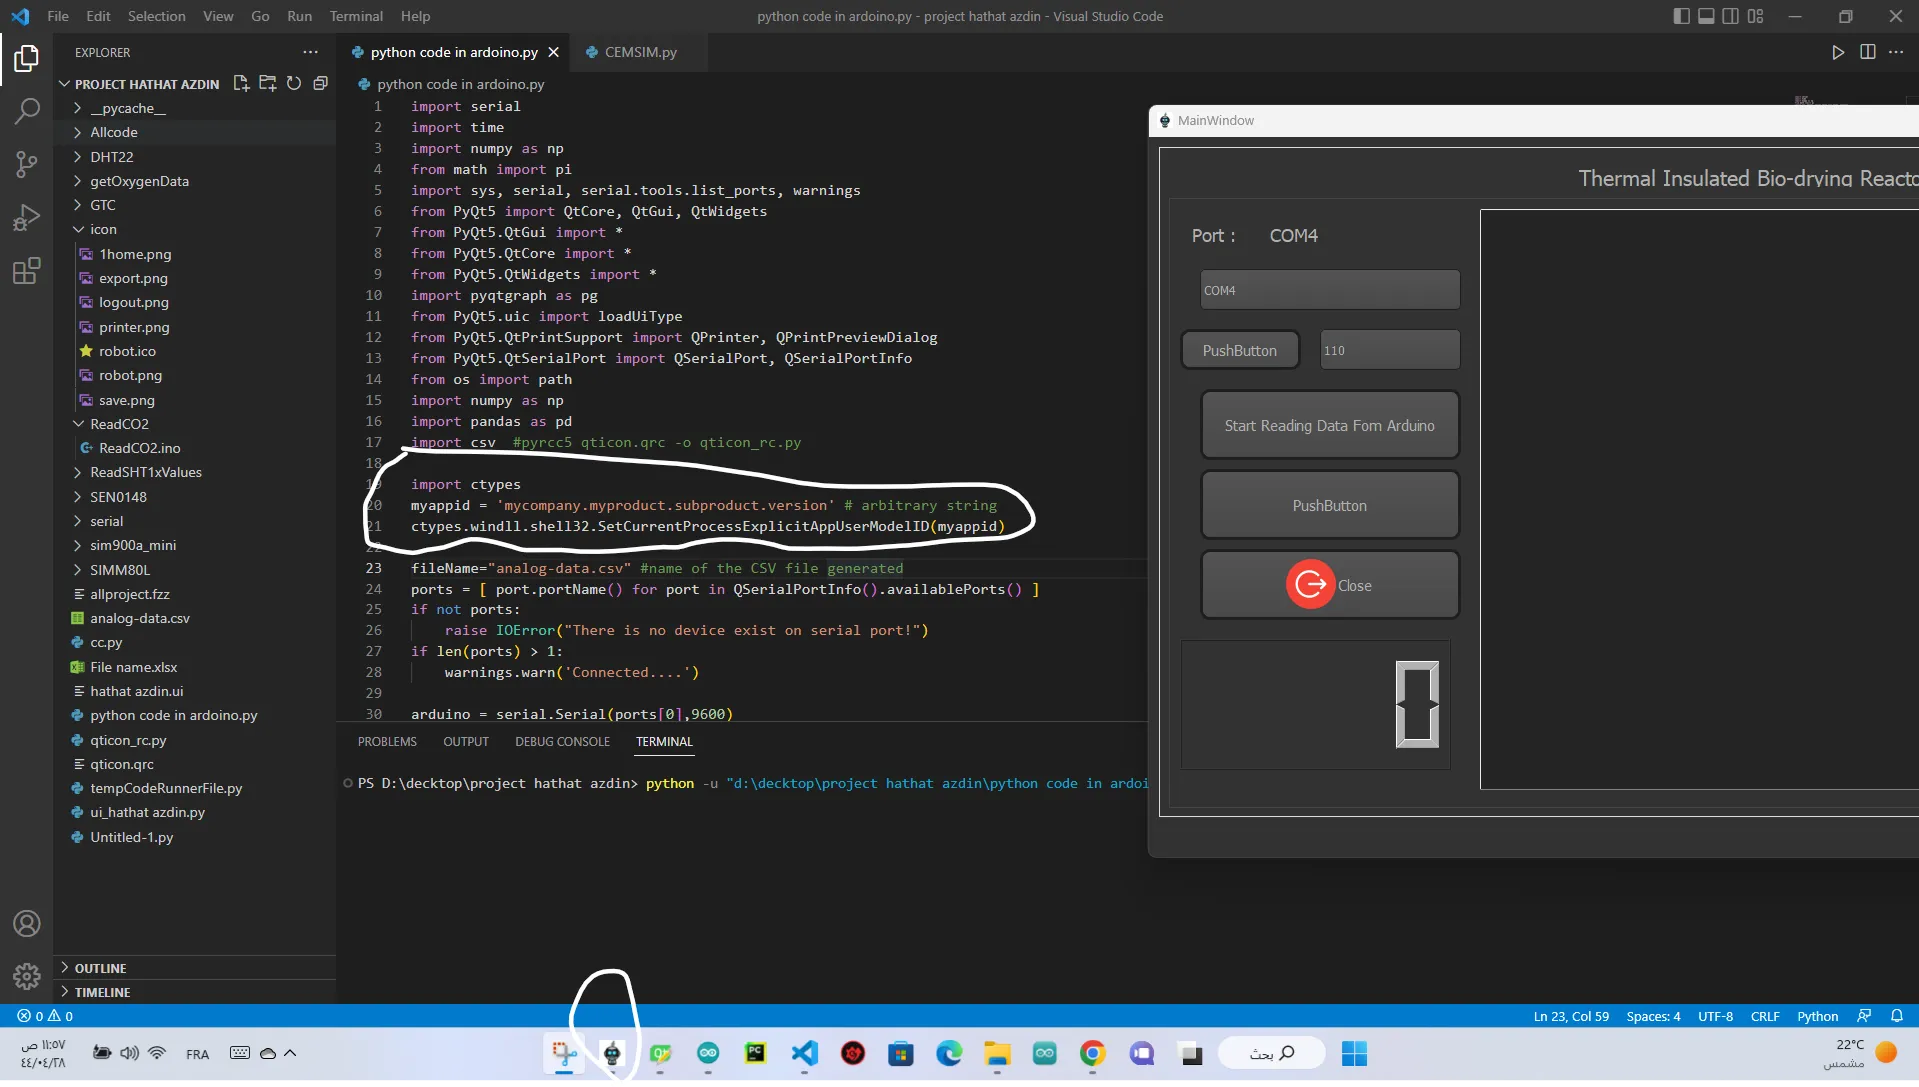Open Source Control view
1919x1087 pixels.
pyautogui.click(x=27, y=164)
